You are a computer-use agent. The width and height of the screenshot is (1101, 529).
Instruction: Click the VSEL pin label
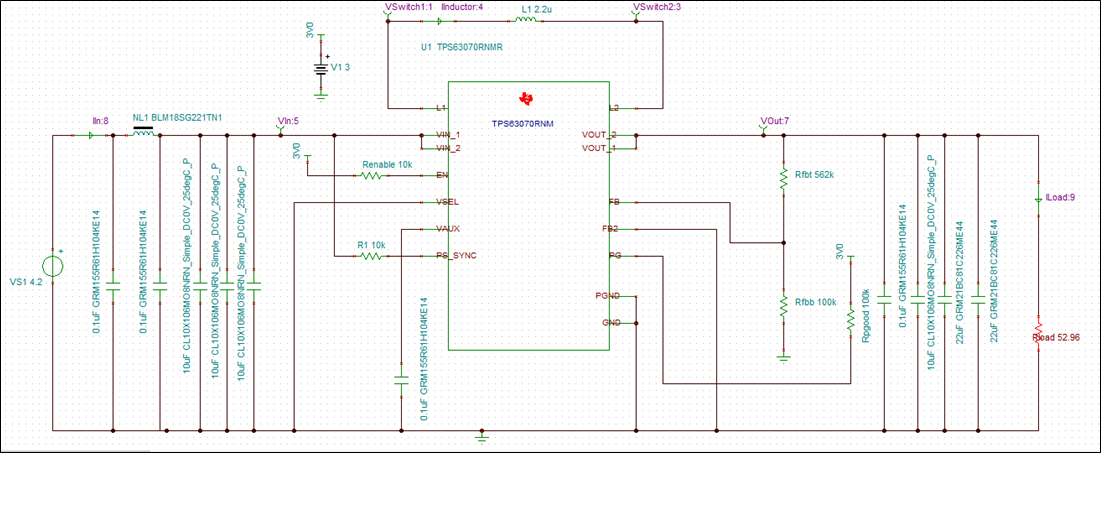[x=447, y=202]
